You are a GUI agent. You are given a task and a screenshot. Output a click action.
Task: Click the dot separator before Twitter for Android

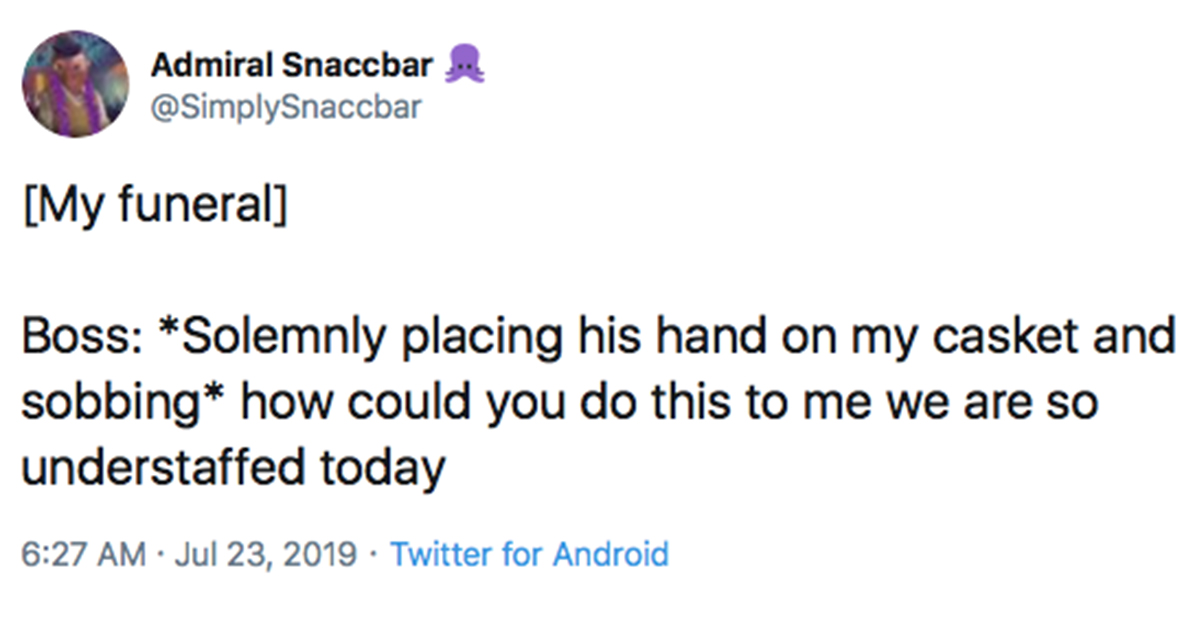372,554
